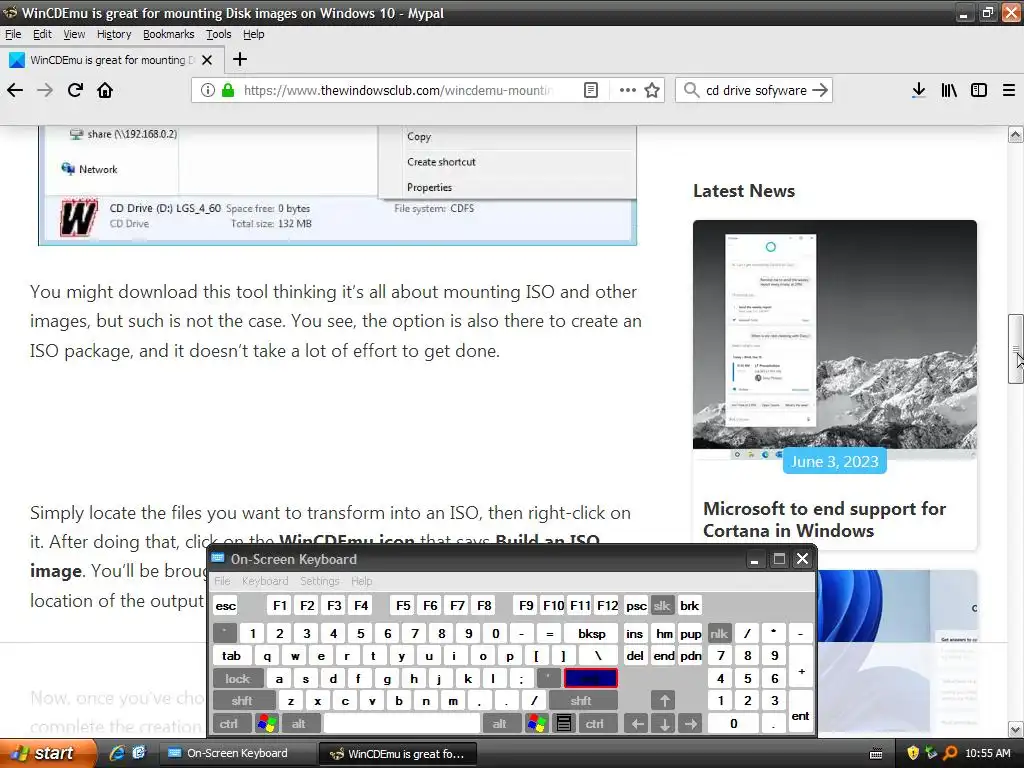The height and width of the screenshot is (768, 1024).
Task: Click the search box with 'cd drive sofyware'
Action: click(x=756, y=90)
